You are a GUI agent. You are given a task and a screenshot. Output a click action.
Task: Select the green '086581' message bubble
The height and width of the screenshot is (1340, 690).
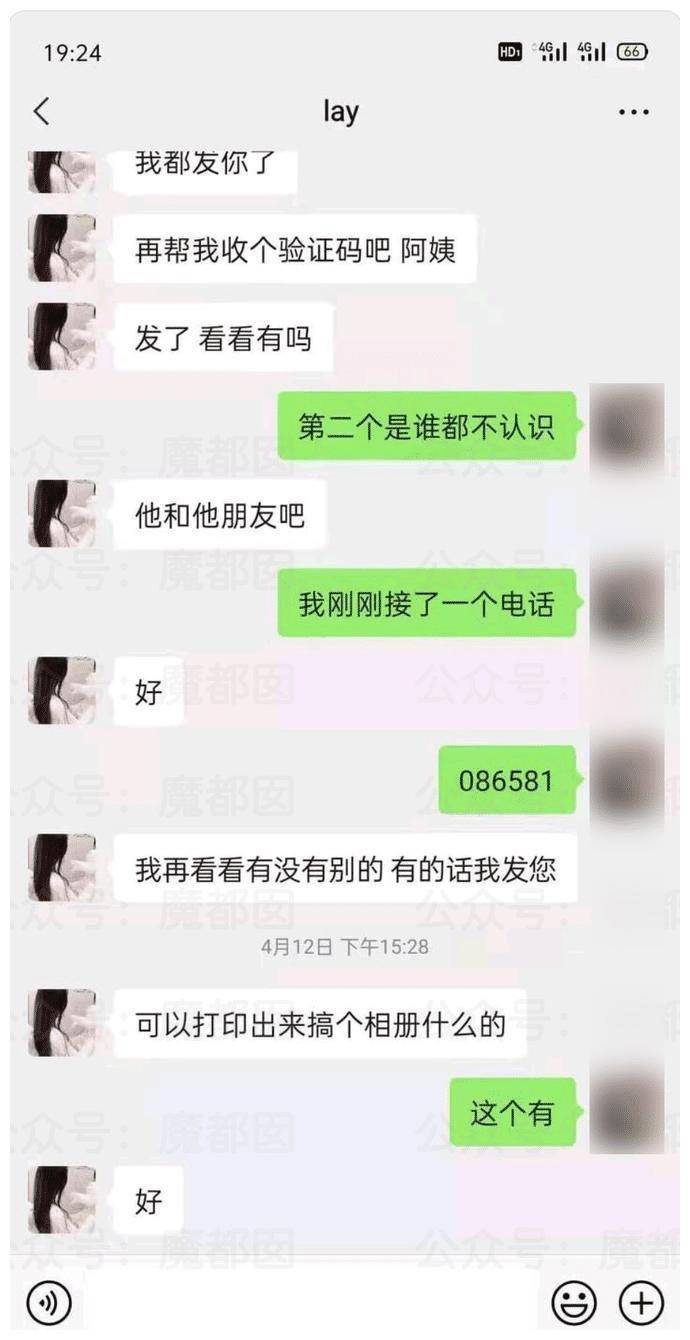click(x=507, y=780)
